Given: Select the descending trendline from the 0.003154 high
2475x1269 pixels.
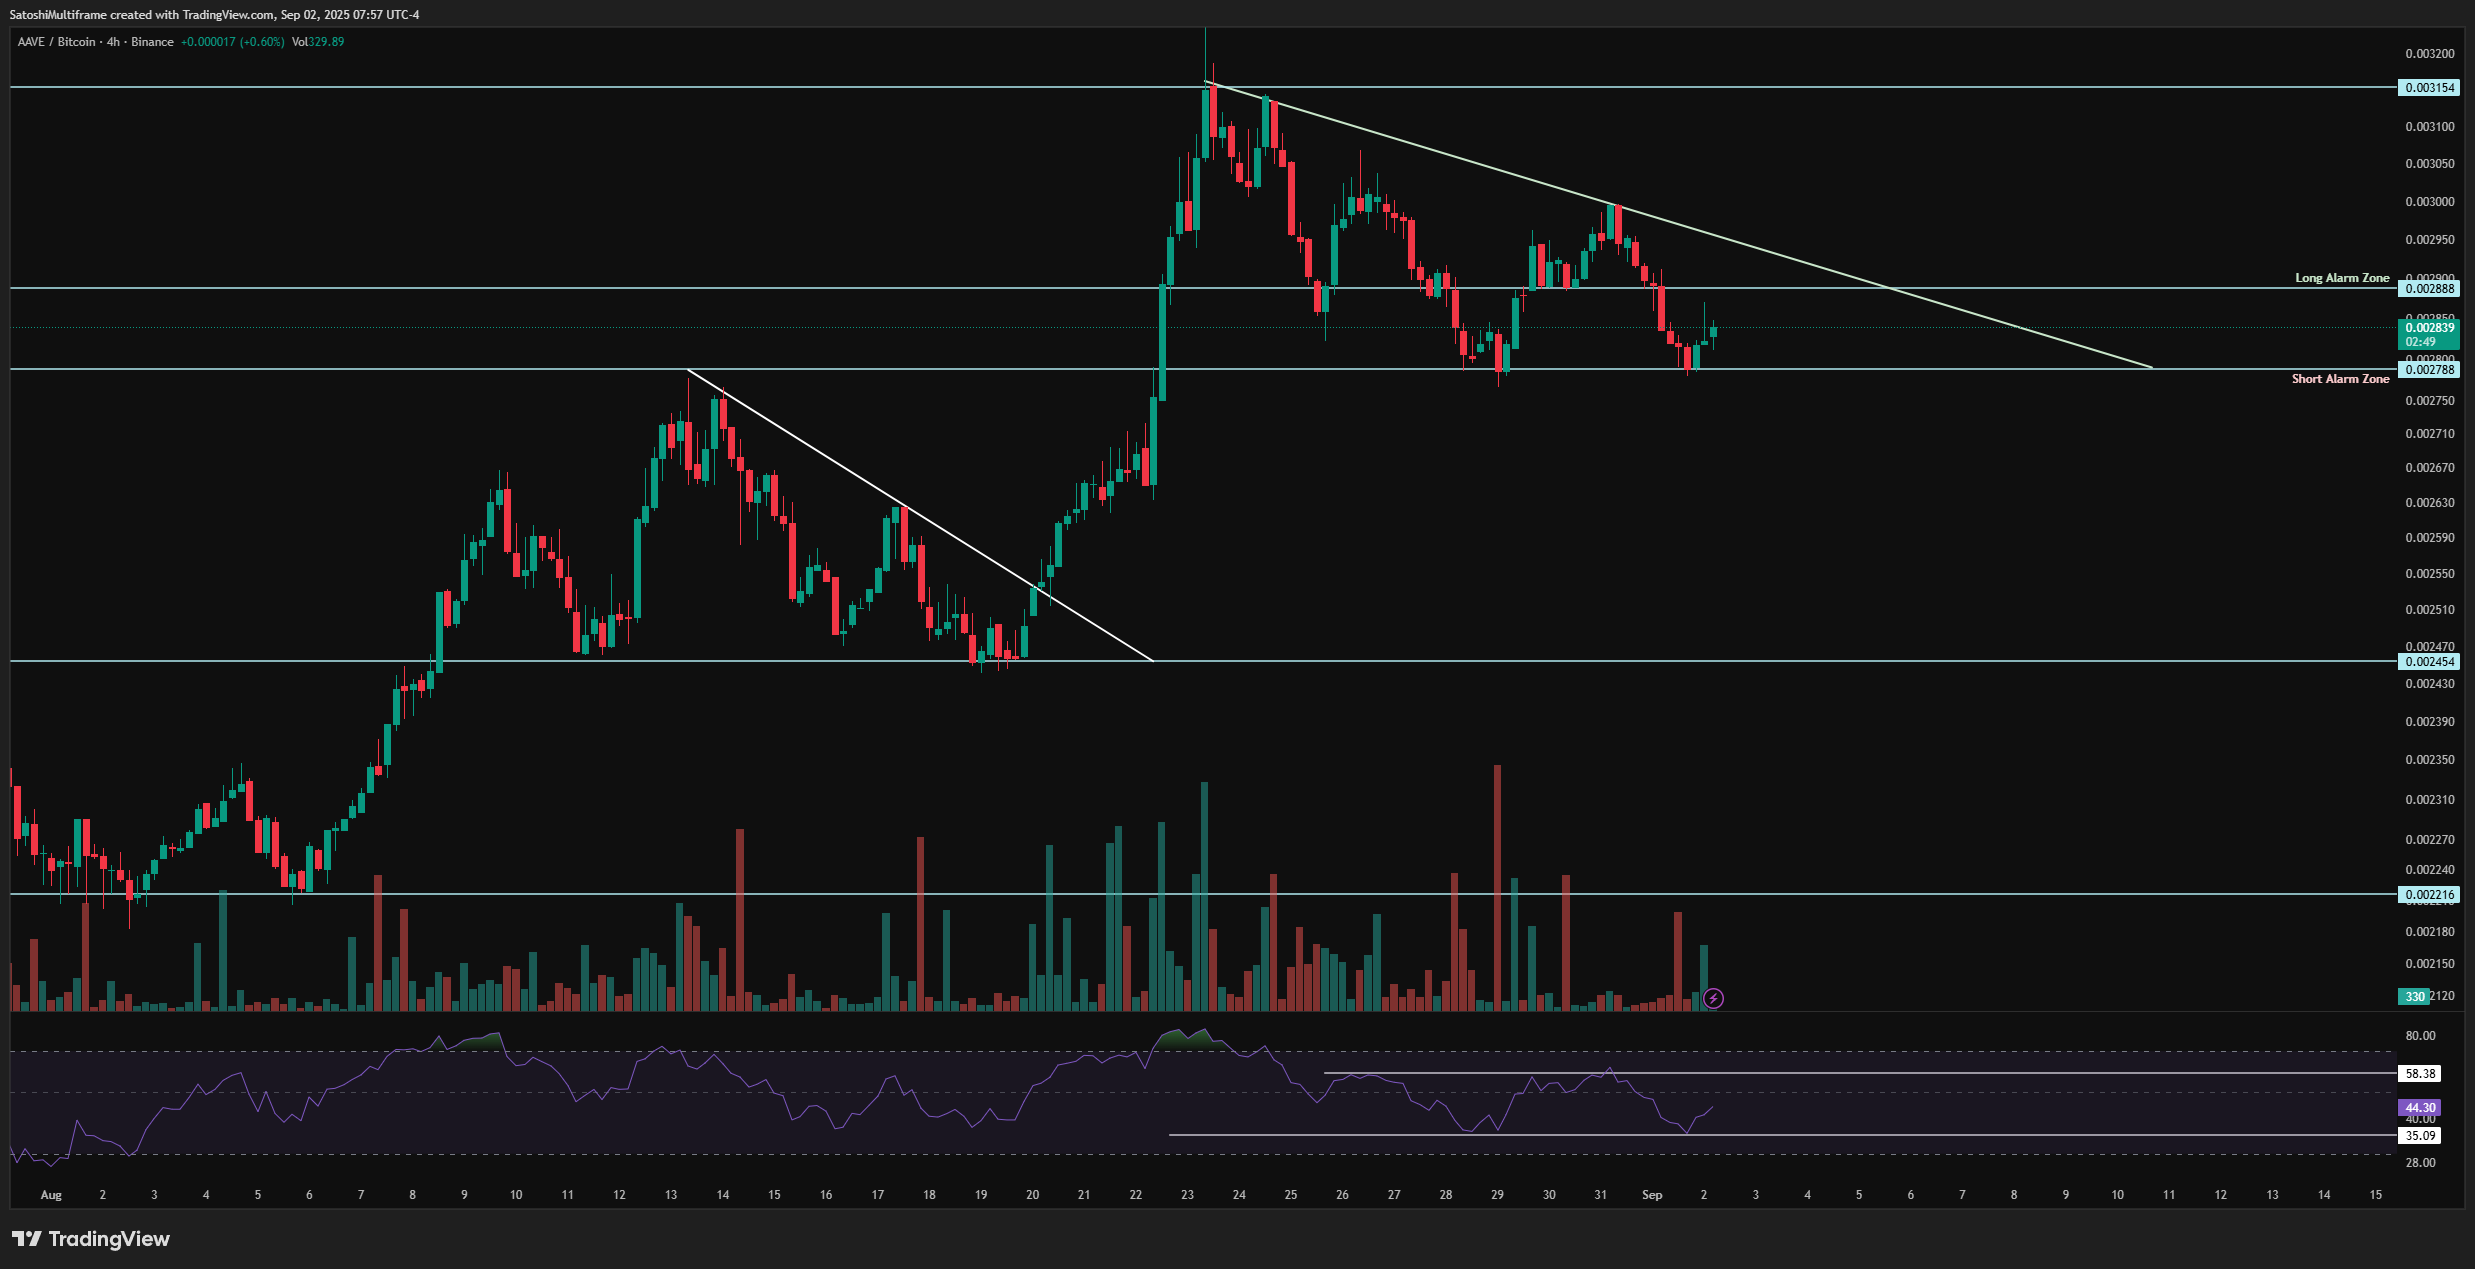Looking at the screenshot, I should coord(1680,226).
